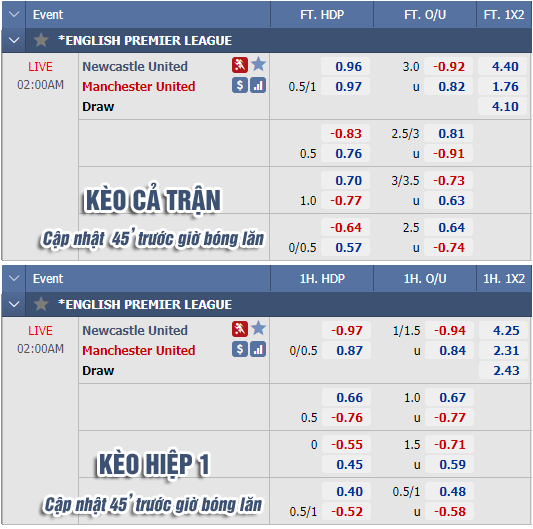Click the red live-stream icon in first-half match row

[x=240, y=329]
